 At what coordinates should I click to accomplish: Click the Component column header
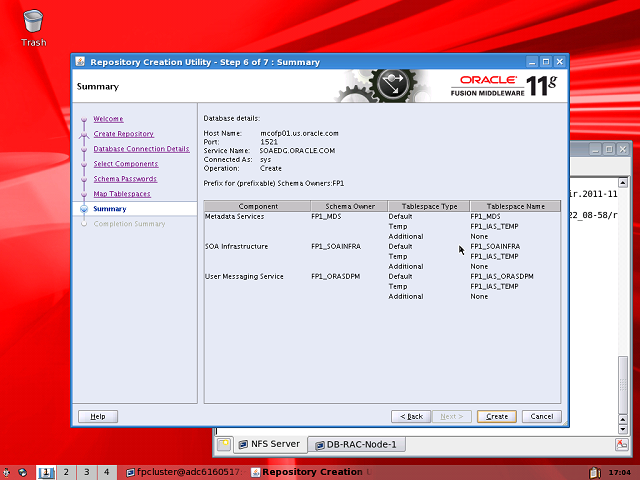(258, 206)
